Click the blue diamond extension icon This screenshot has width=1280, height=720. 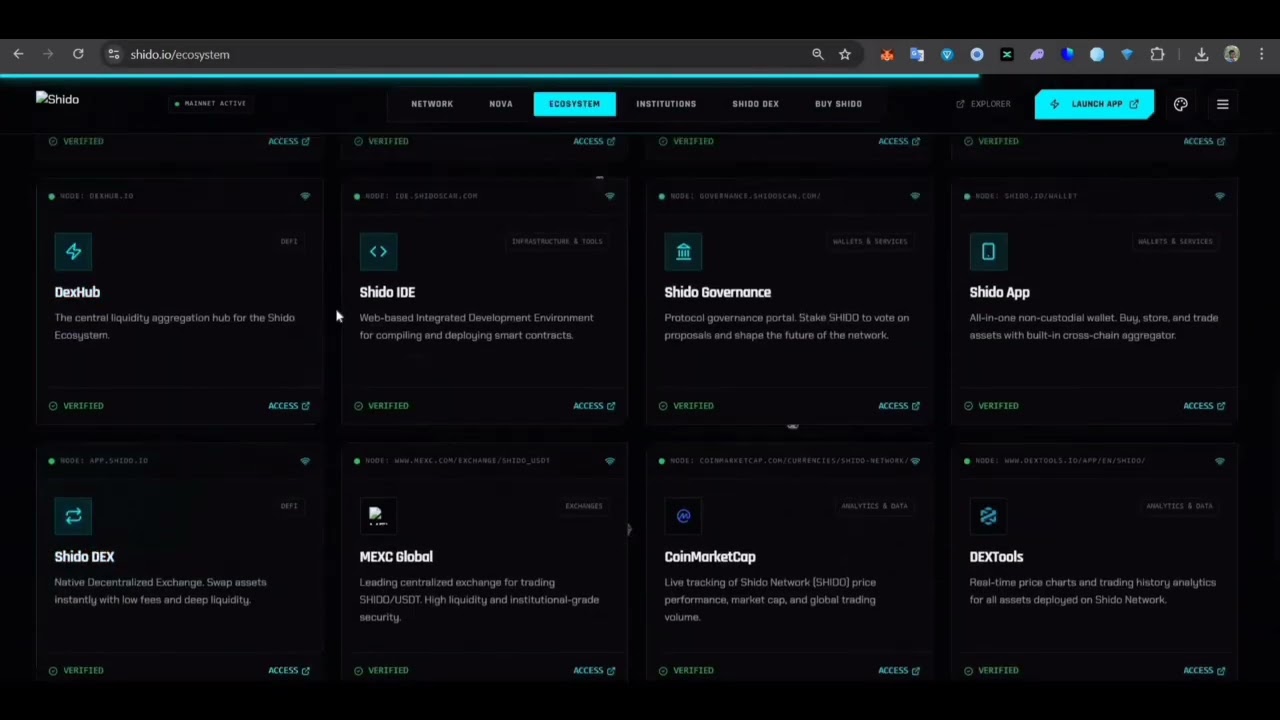pyautogui.click(x=1127, y=55)
